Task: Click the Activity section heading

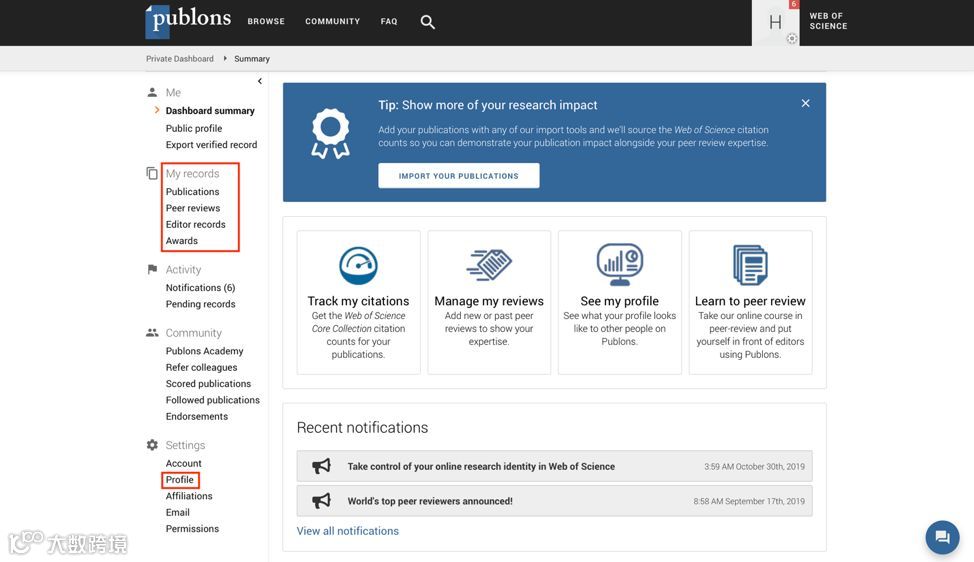Action: click(x=183, y=270)
